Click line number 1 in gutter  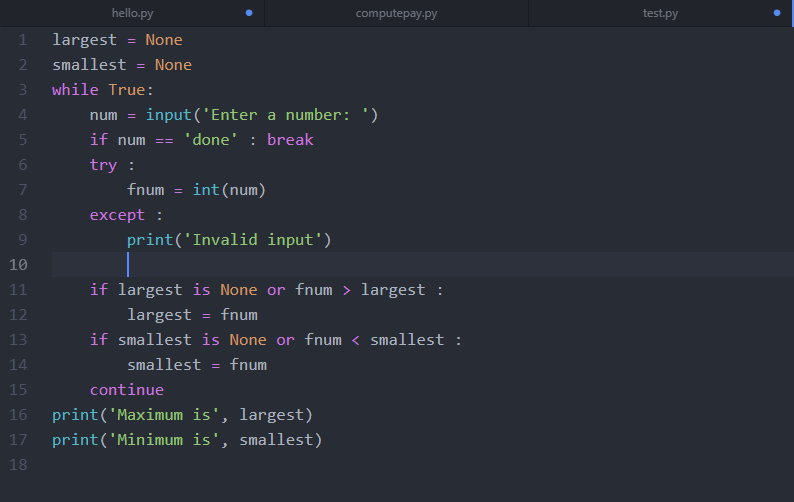click(x=23, y=40)
